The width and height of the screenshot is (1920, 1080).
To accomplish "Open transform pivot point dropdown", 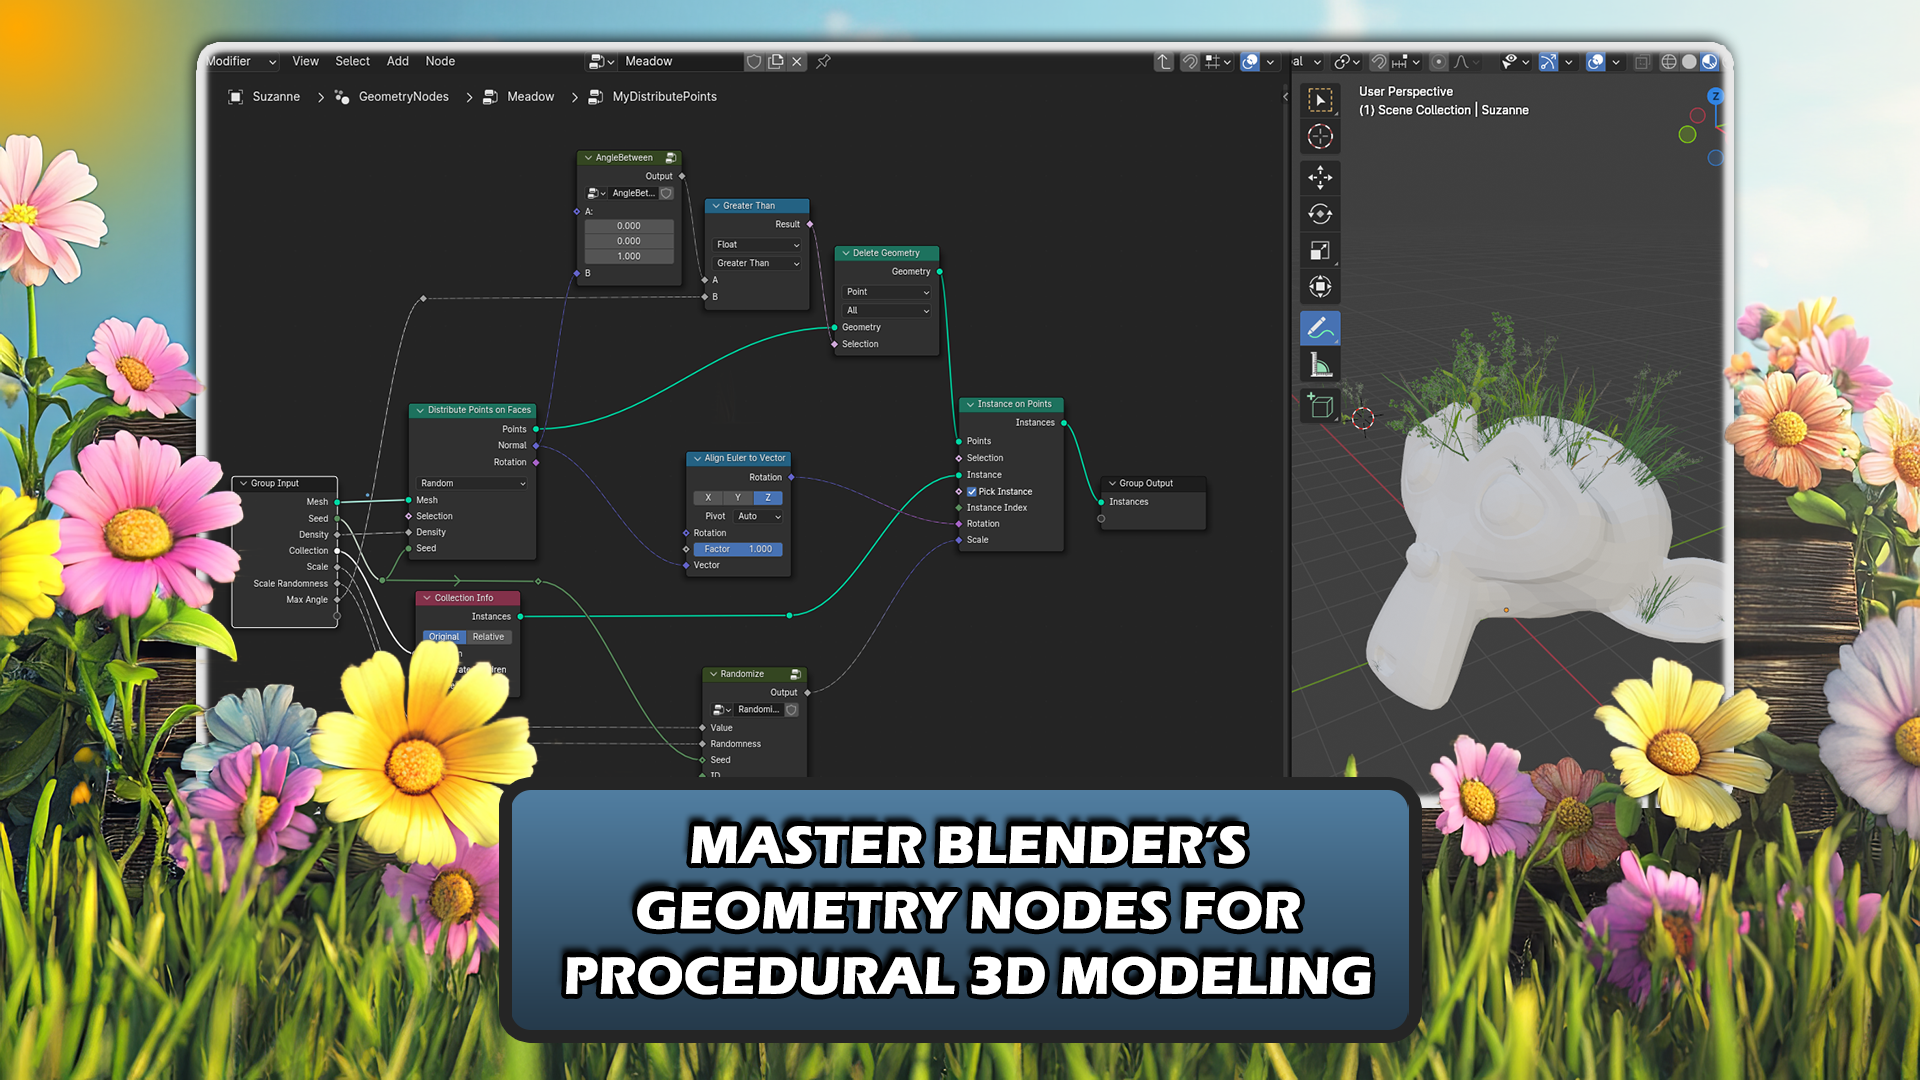I will pyautogui.click(x=1348, y=62).
